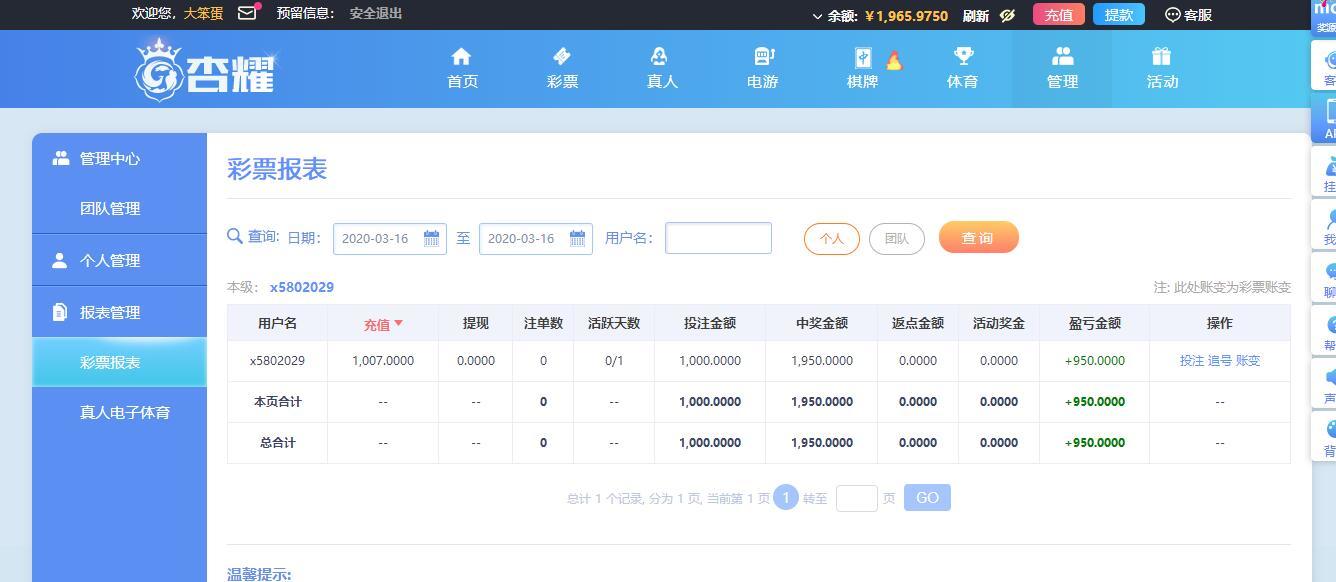
Task: Open the 彩票 lottery ticket icon
Action: pos(562,57)
